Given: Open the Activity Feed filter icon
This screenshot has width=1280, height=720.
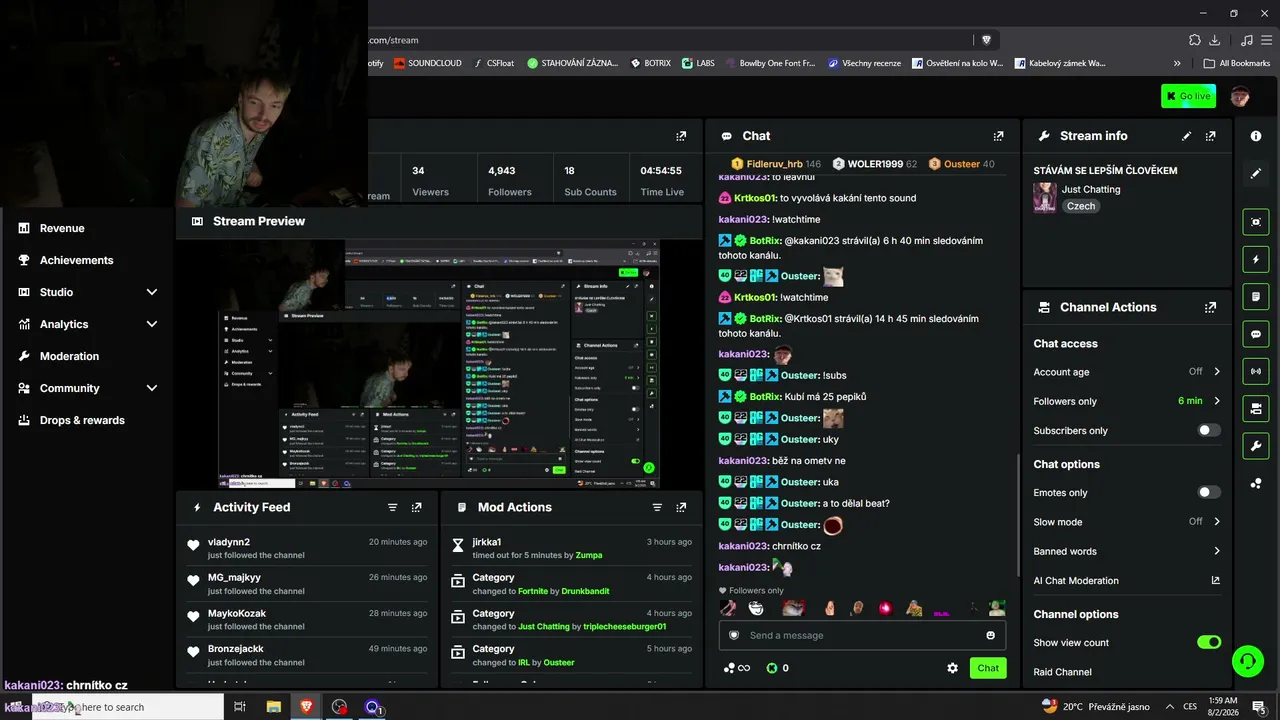Looking at the screenshot, I should 393,507.
